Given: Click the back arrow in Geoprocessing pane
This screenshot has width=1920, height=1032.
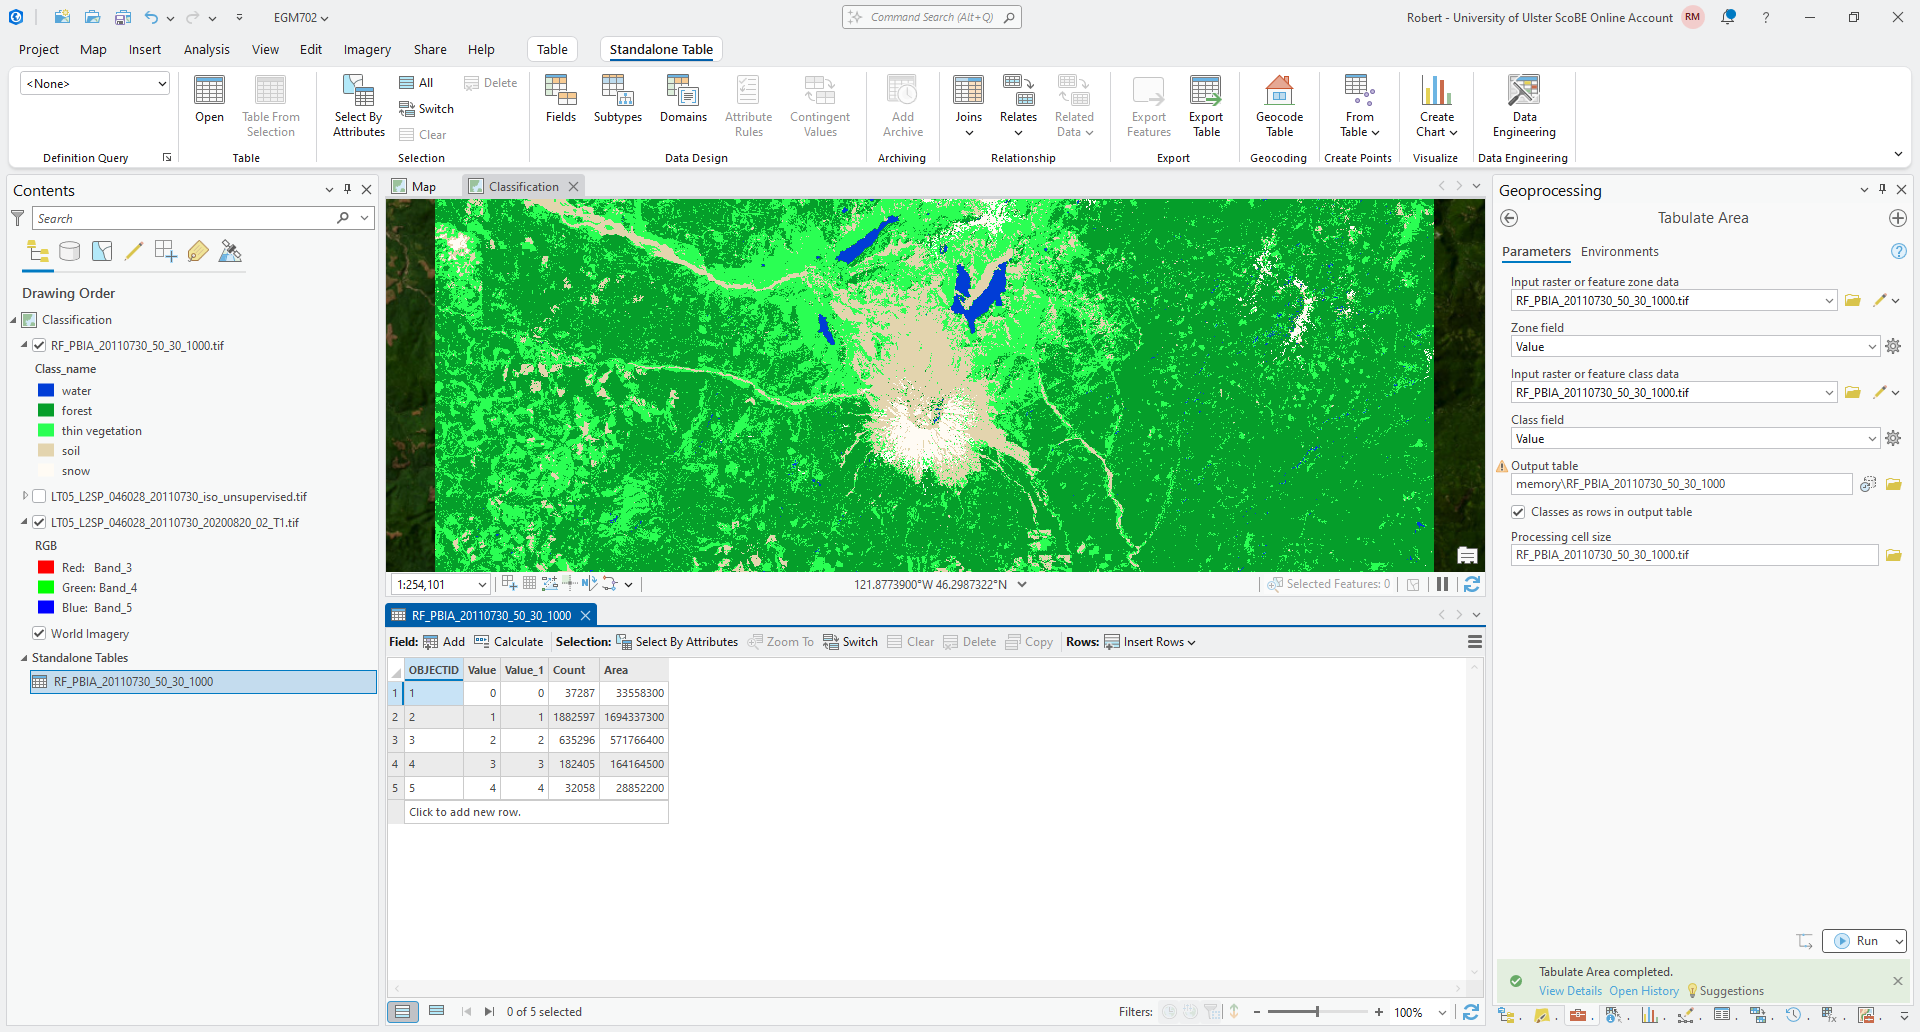Looking at the screenshot, I should point(1509,218).
